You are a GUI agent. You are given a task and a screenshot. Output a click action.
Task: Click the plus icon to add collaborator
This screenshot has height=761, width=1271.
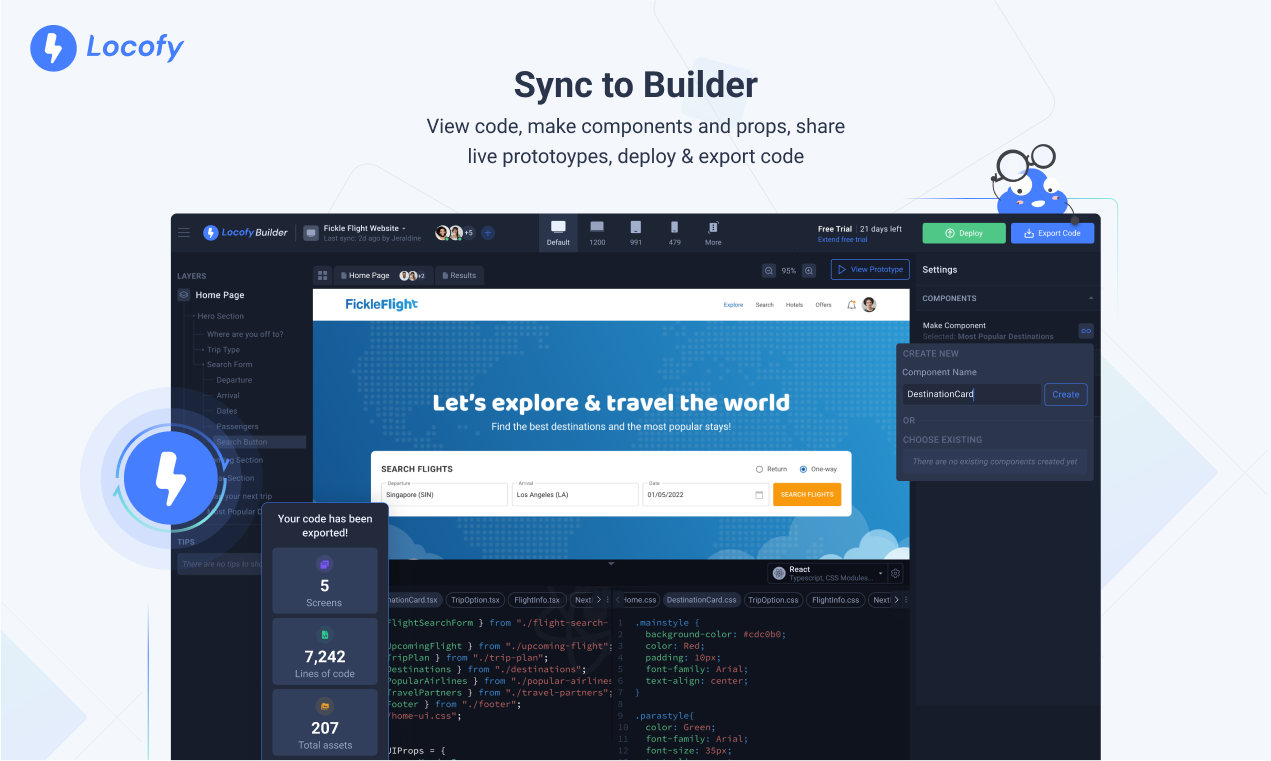point(488,233)
